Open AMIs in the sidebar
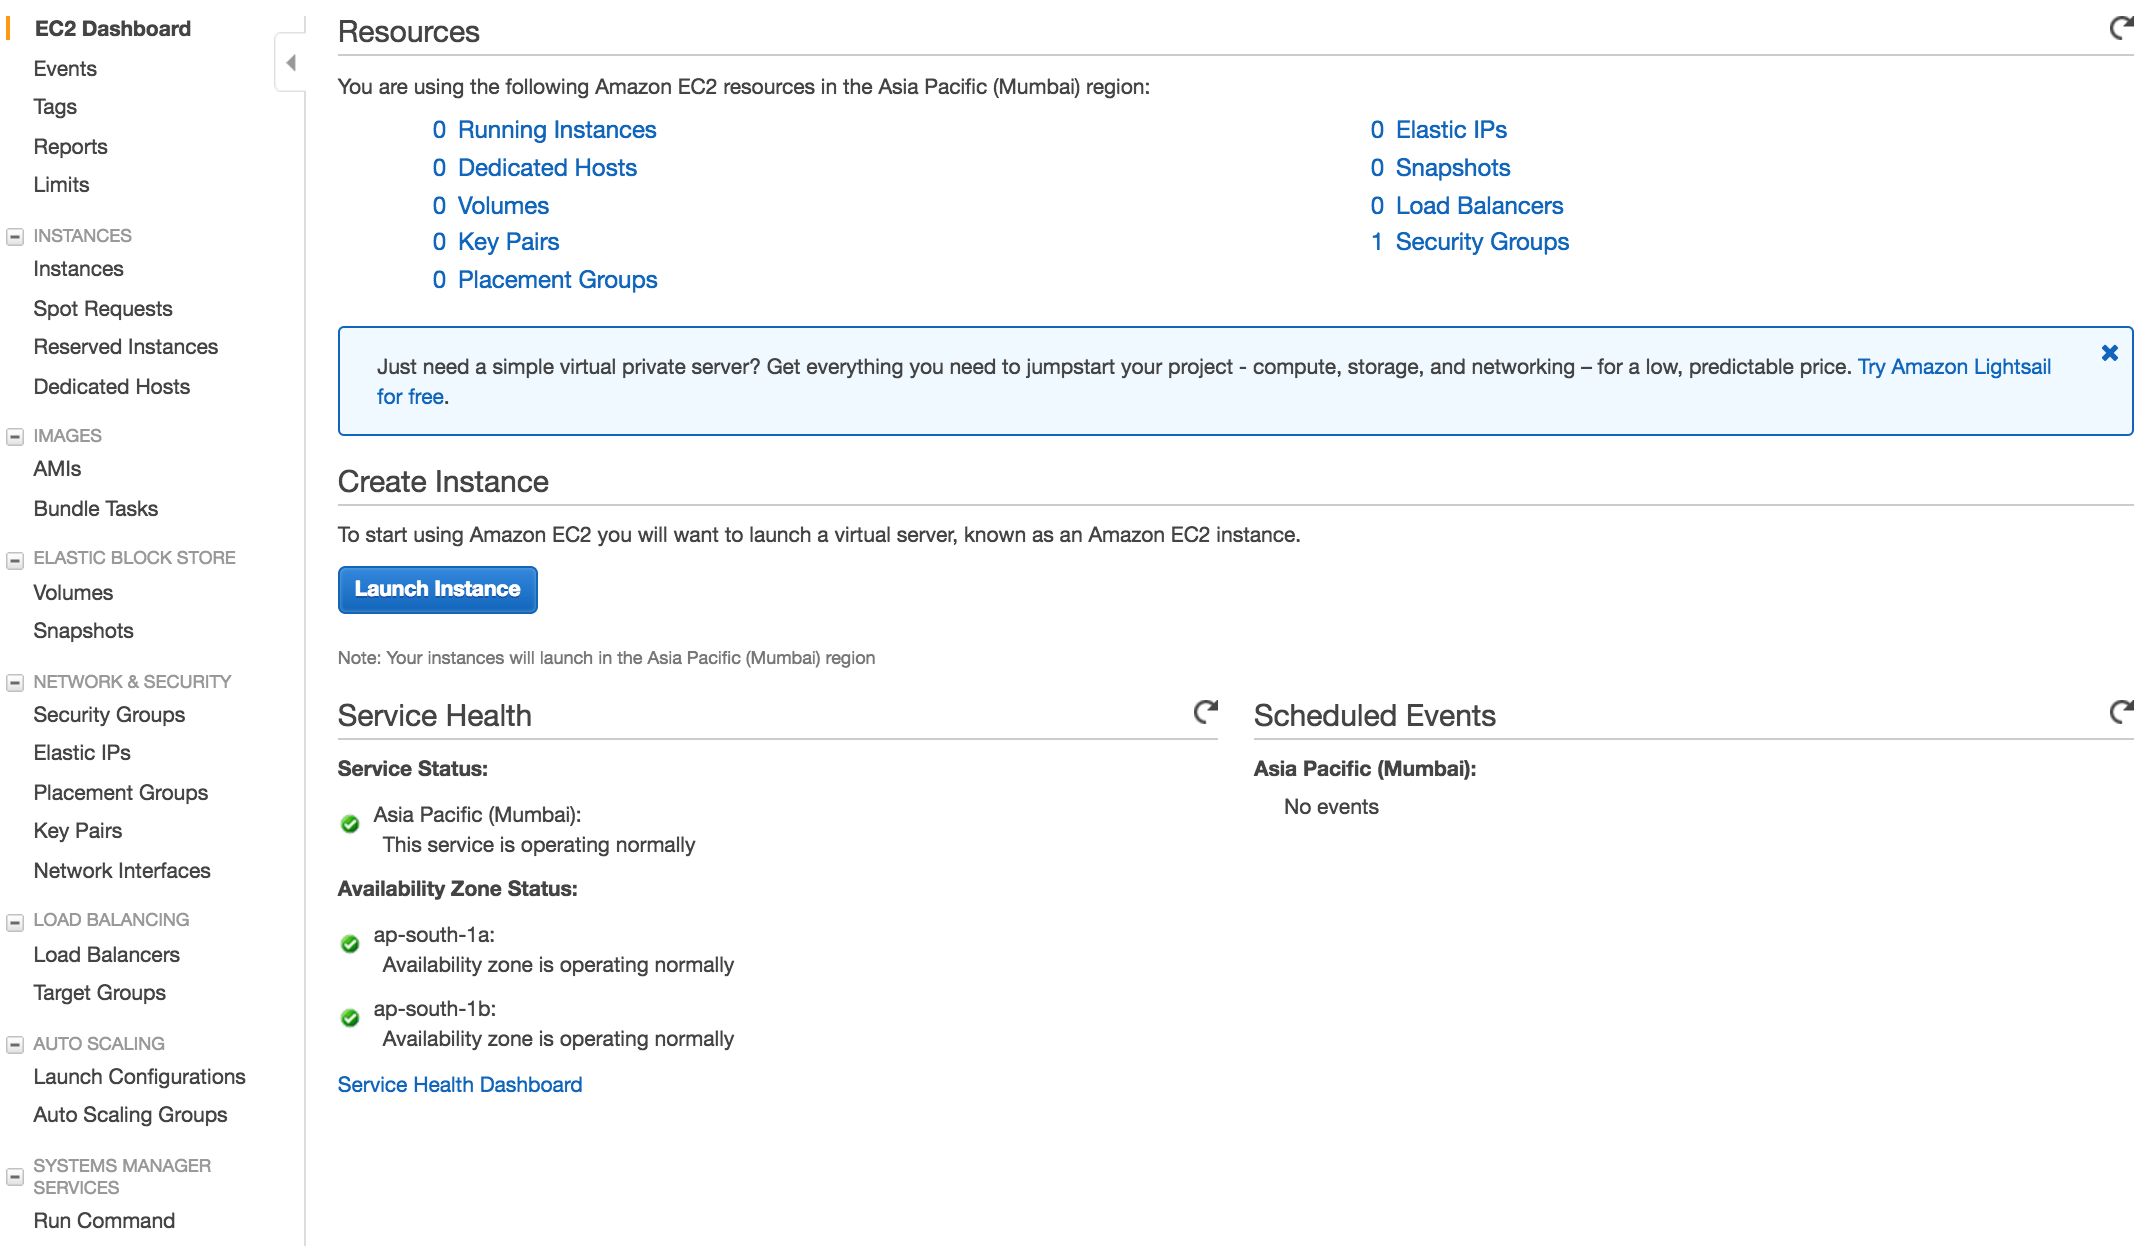This screenshot has height=1254, width=2146. (57, 469)
